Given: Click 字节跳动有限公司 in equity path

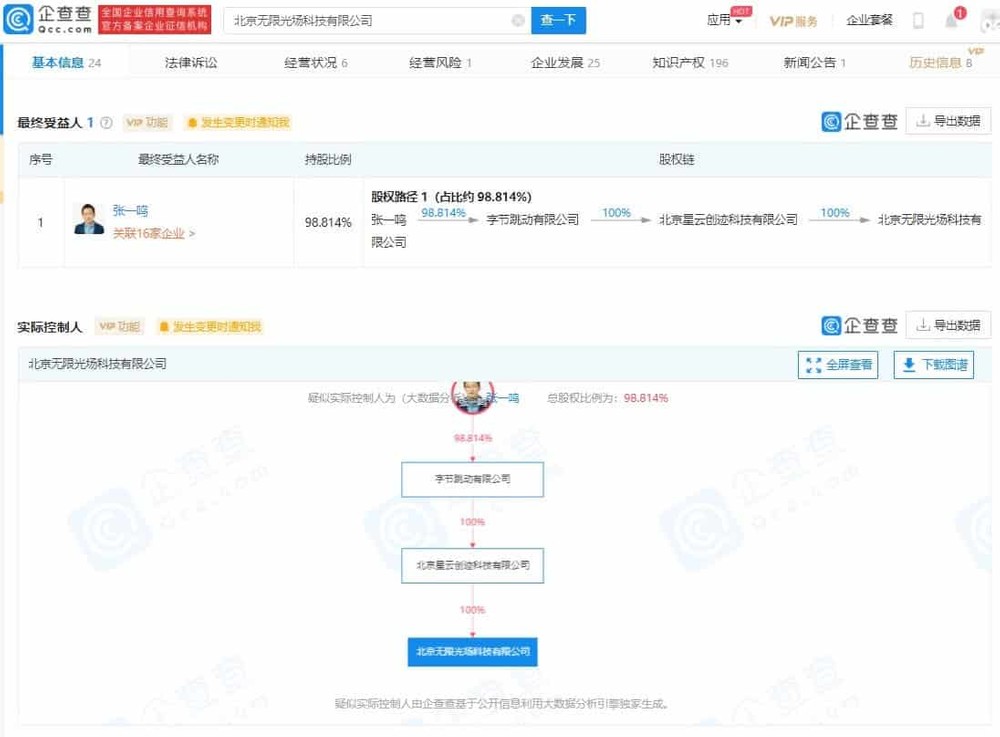Looking at the screenshot, I should click(533, 219).
